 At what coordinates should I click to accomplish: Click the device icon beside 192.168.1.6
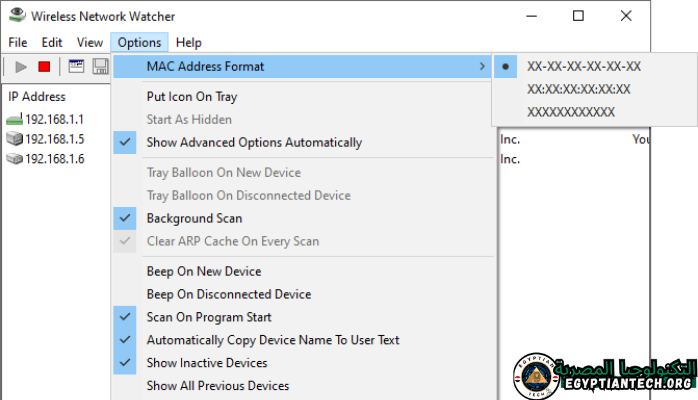[15, 159]
